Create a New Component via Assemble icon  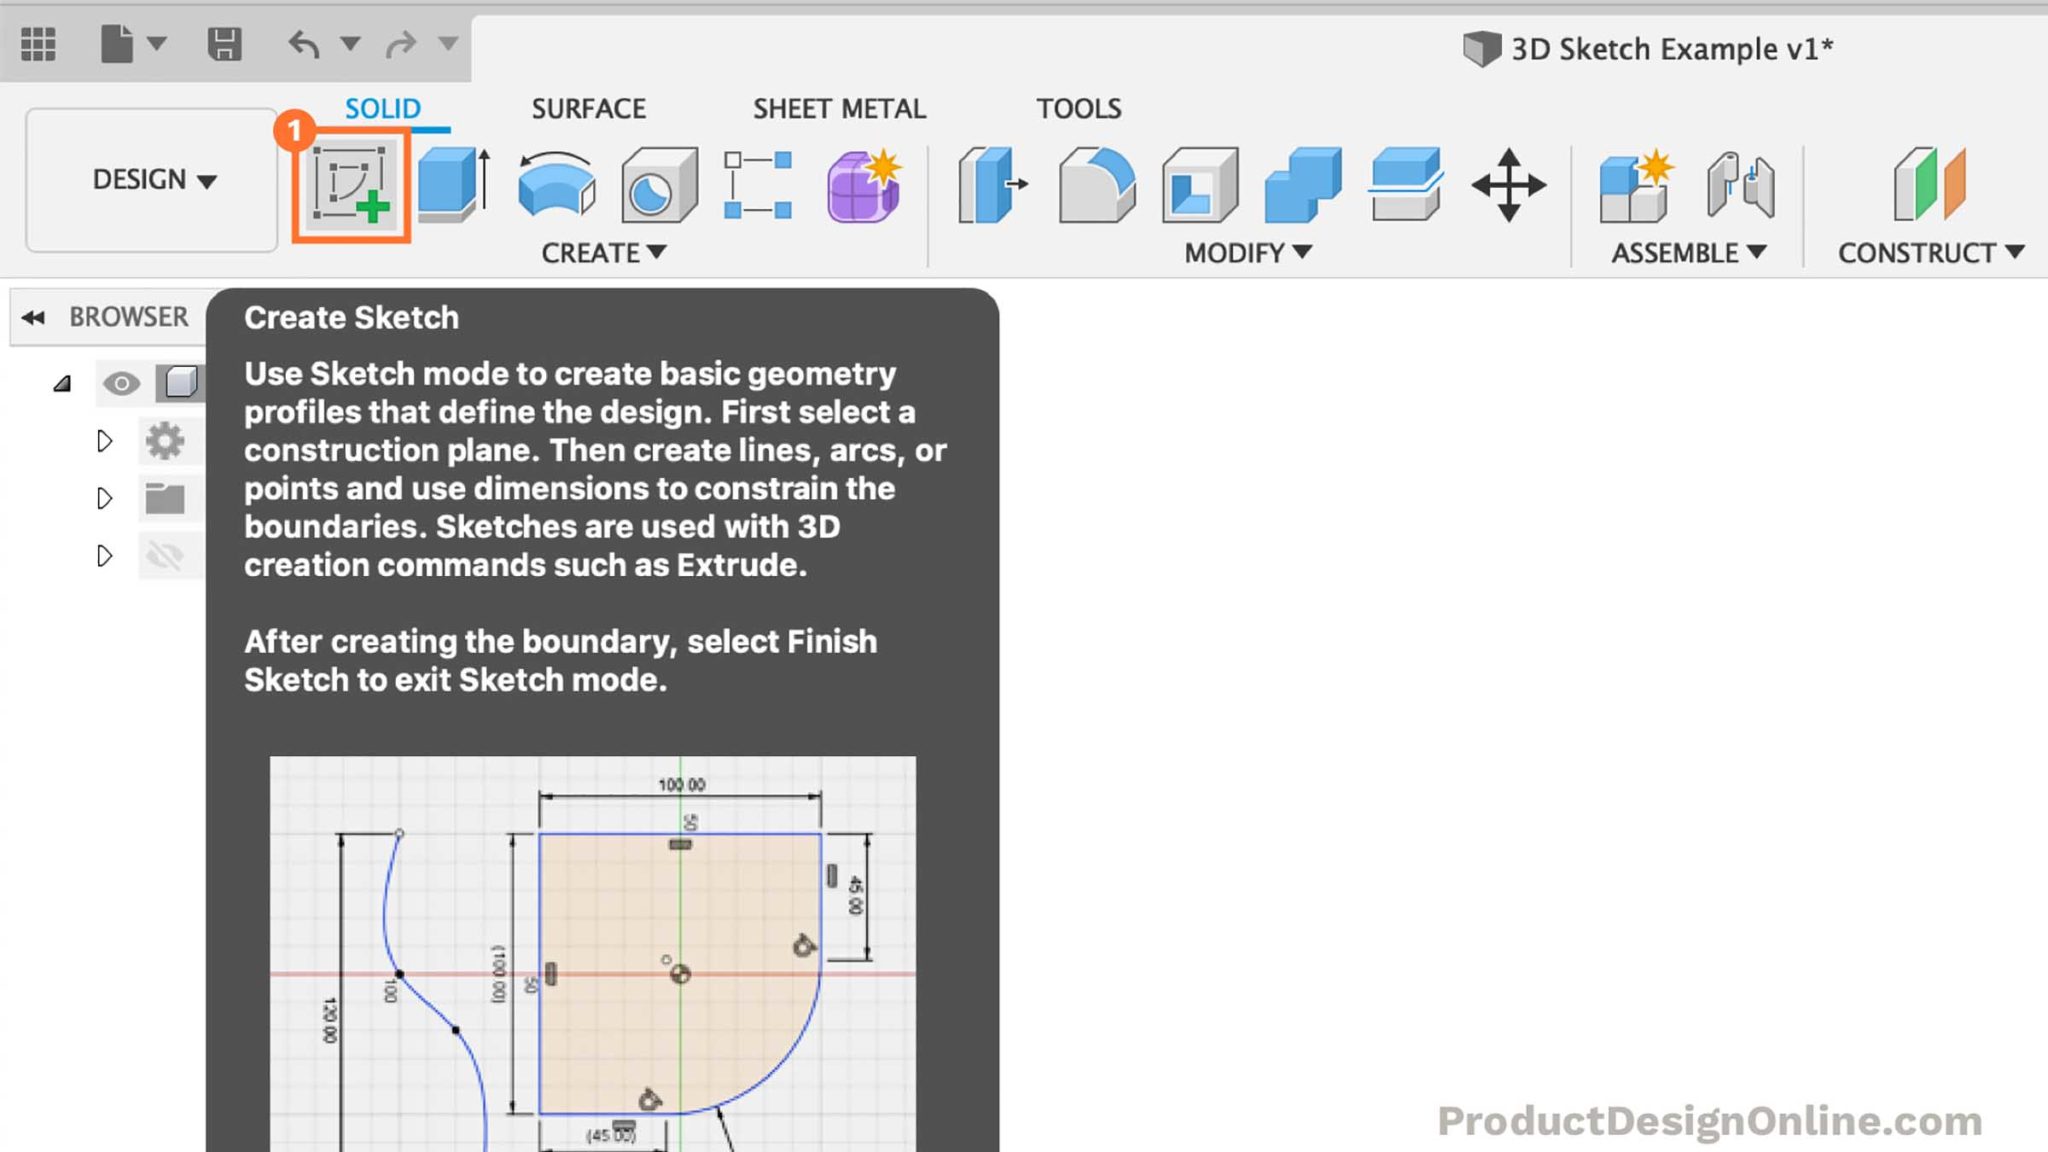1634,185
